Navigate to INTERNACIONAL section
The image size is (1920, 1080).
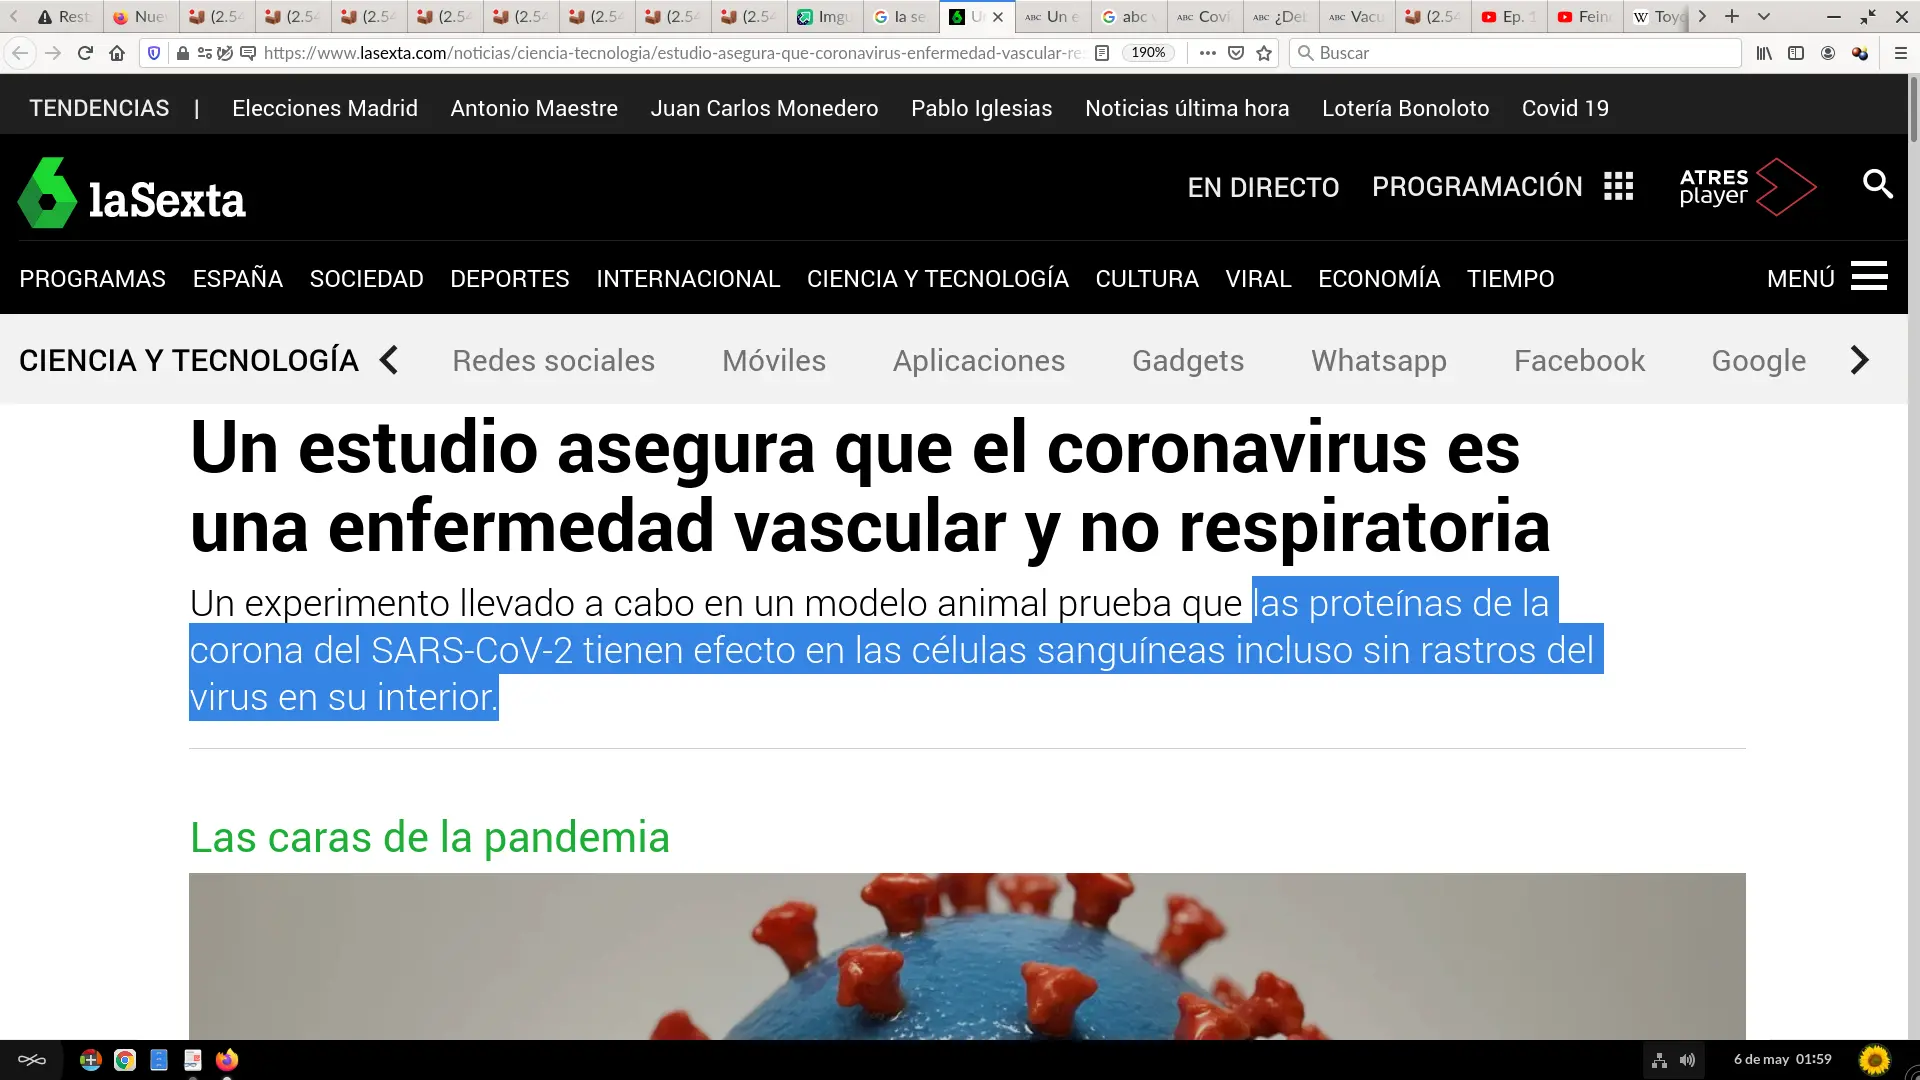pos(688,279)
